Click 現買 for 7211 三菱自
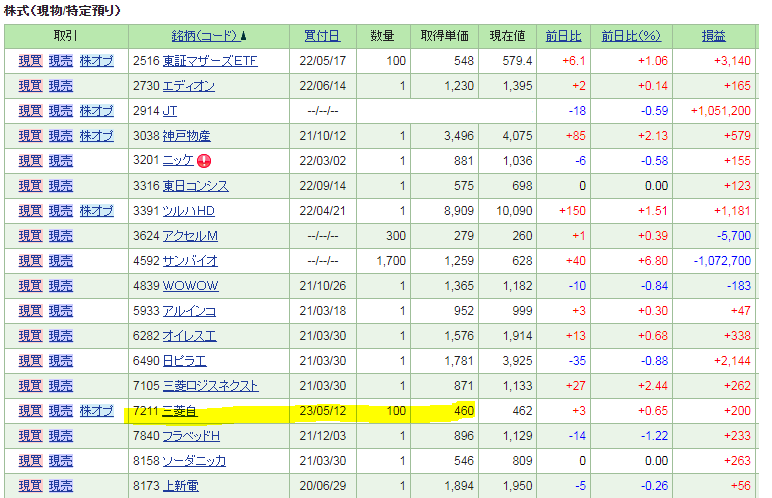Image resolution: width=772 pixels, height=498 pixels. [x=31, y=411]
